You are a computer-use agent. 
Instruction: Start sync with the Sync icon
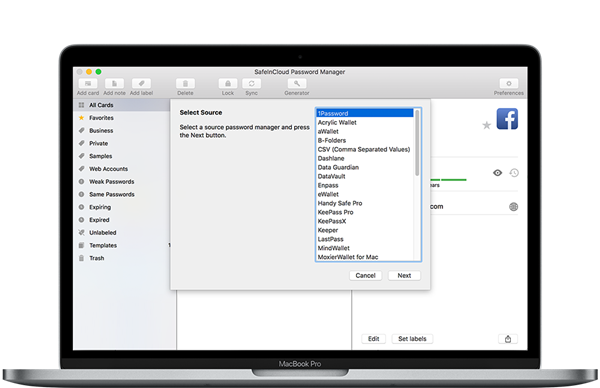tap(251, 83)
